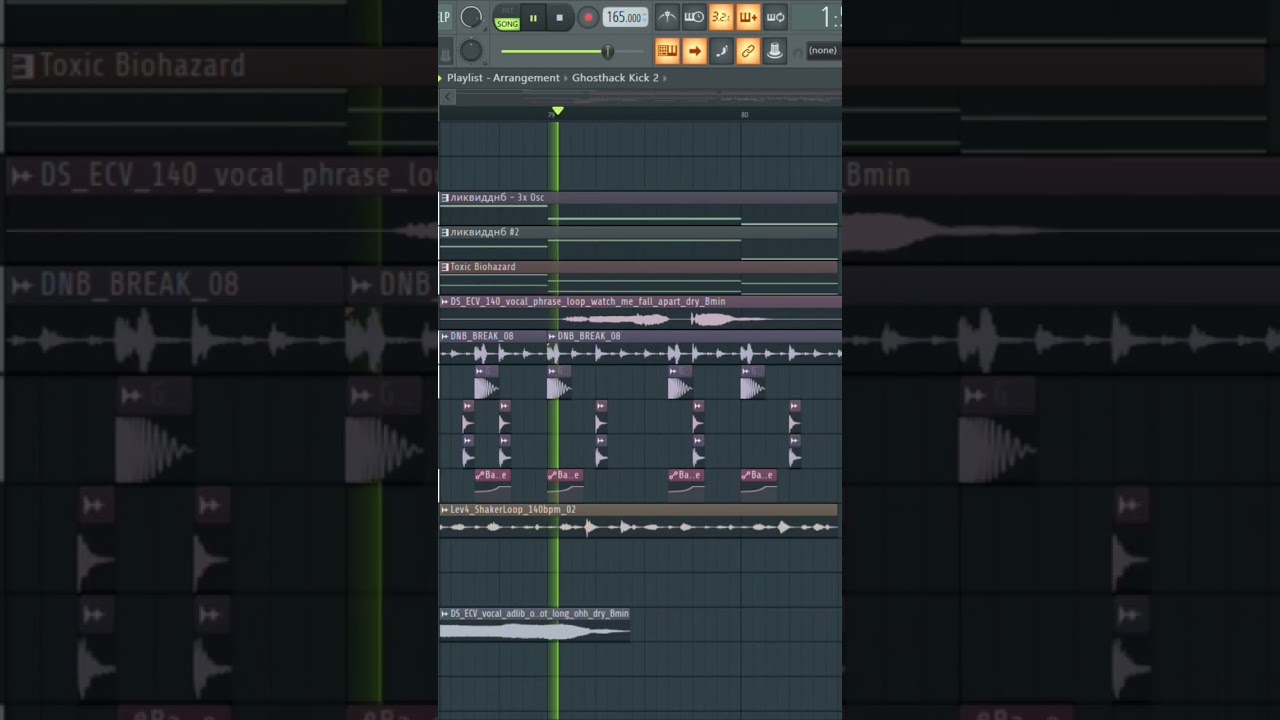
Task: Enable step editing mode icon
Action: [x=721, y=51]
